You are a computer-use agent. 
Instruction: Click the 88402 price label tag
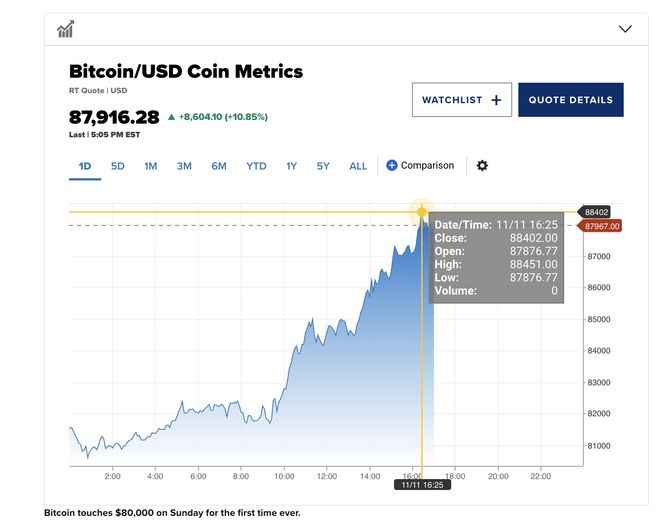coord(595,212)
